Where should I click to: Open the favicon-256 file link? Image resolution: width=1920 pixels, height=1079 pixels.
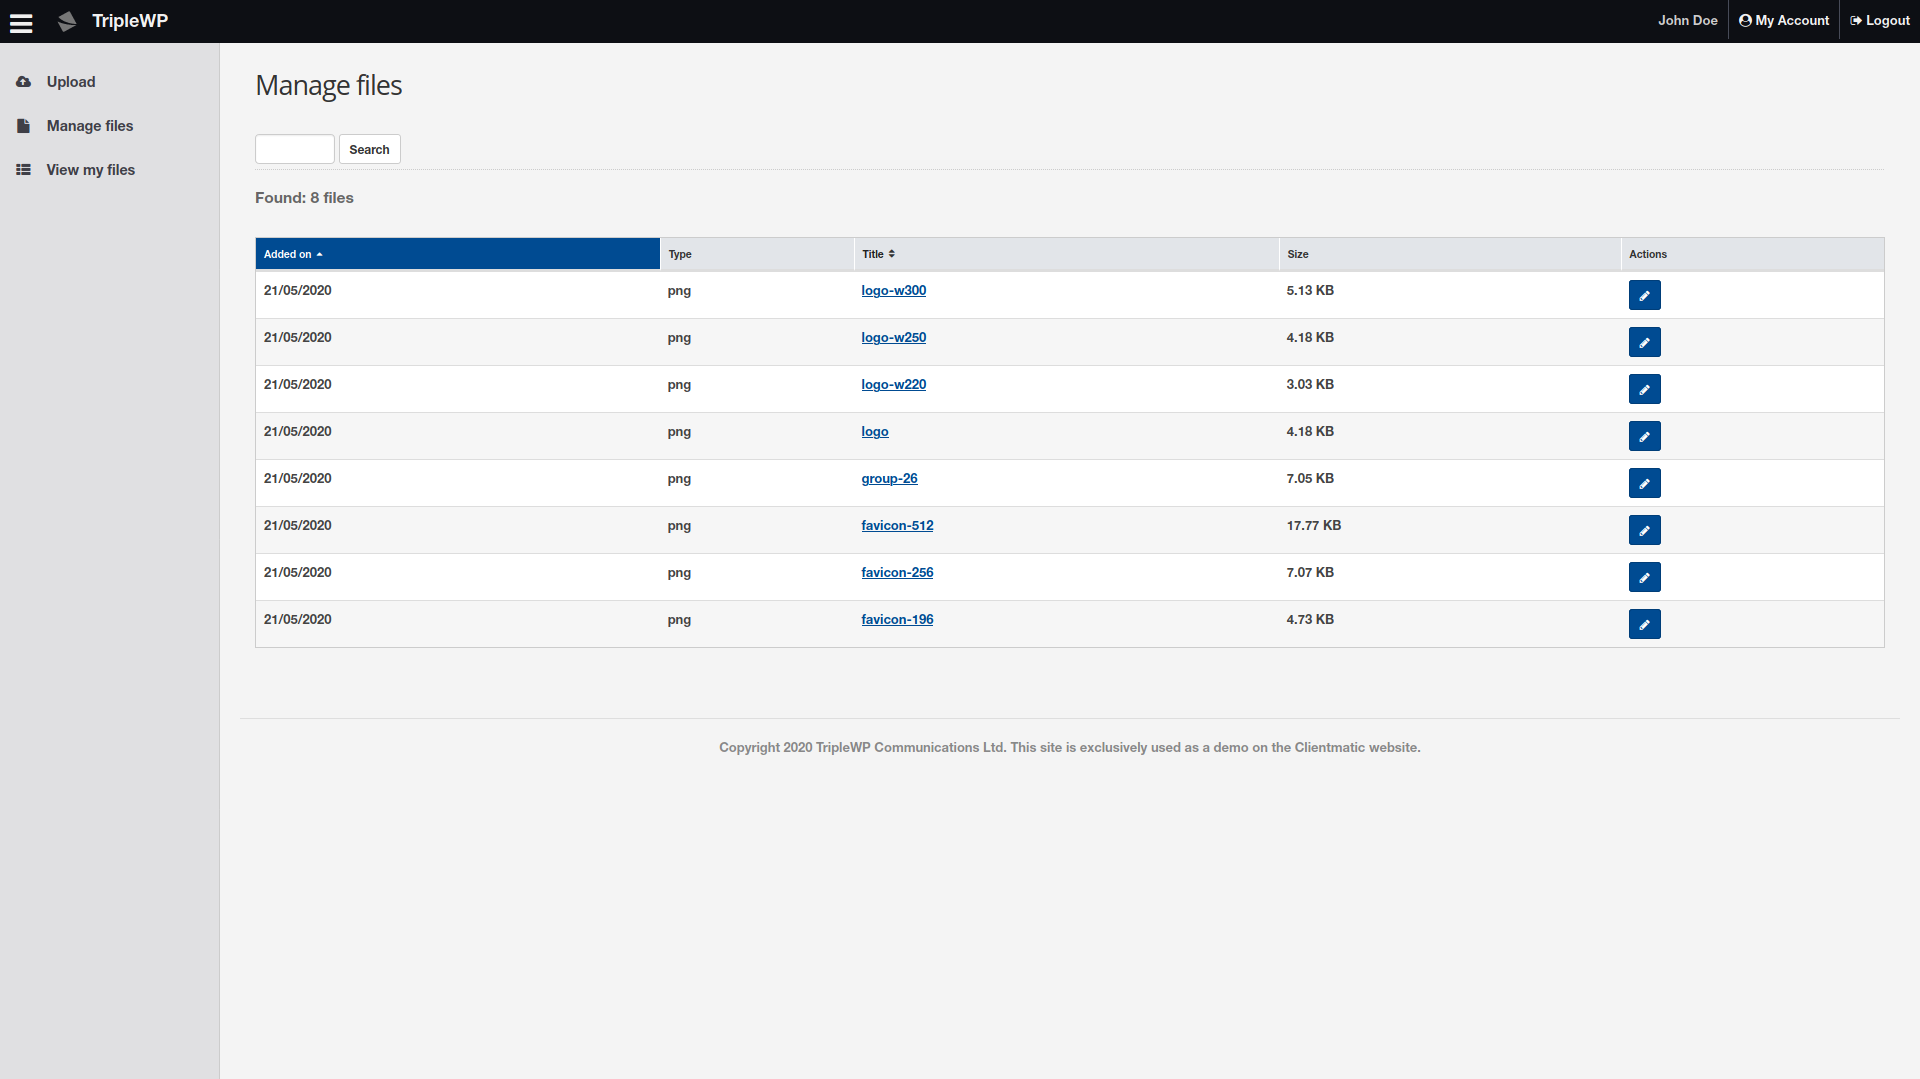(897, 573)
